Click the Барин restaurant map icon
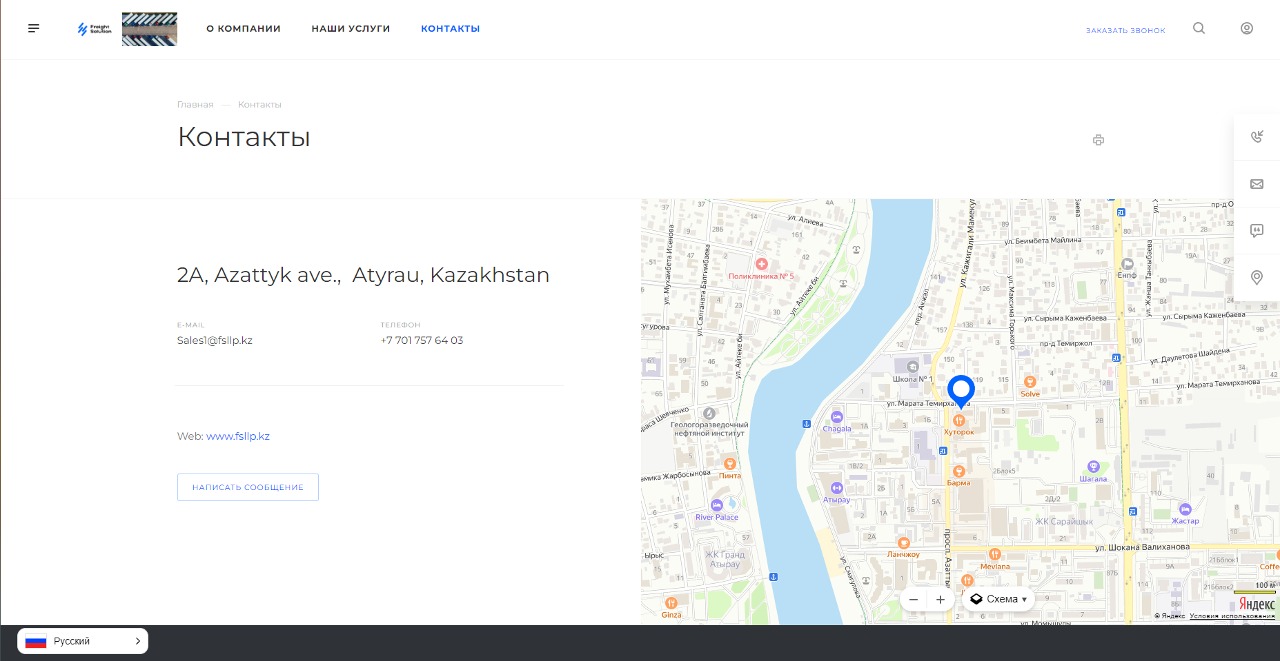The image size is (1280, 661). pyautogui.click(x=958, y=471)
